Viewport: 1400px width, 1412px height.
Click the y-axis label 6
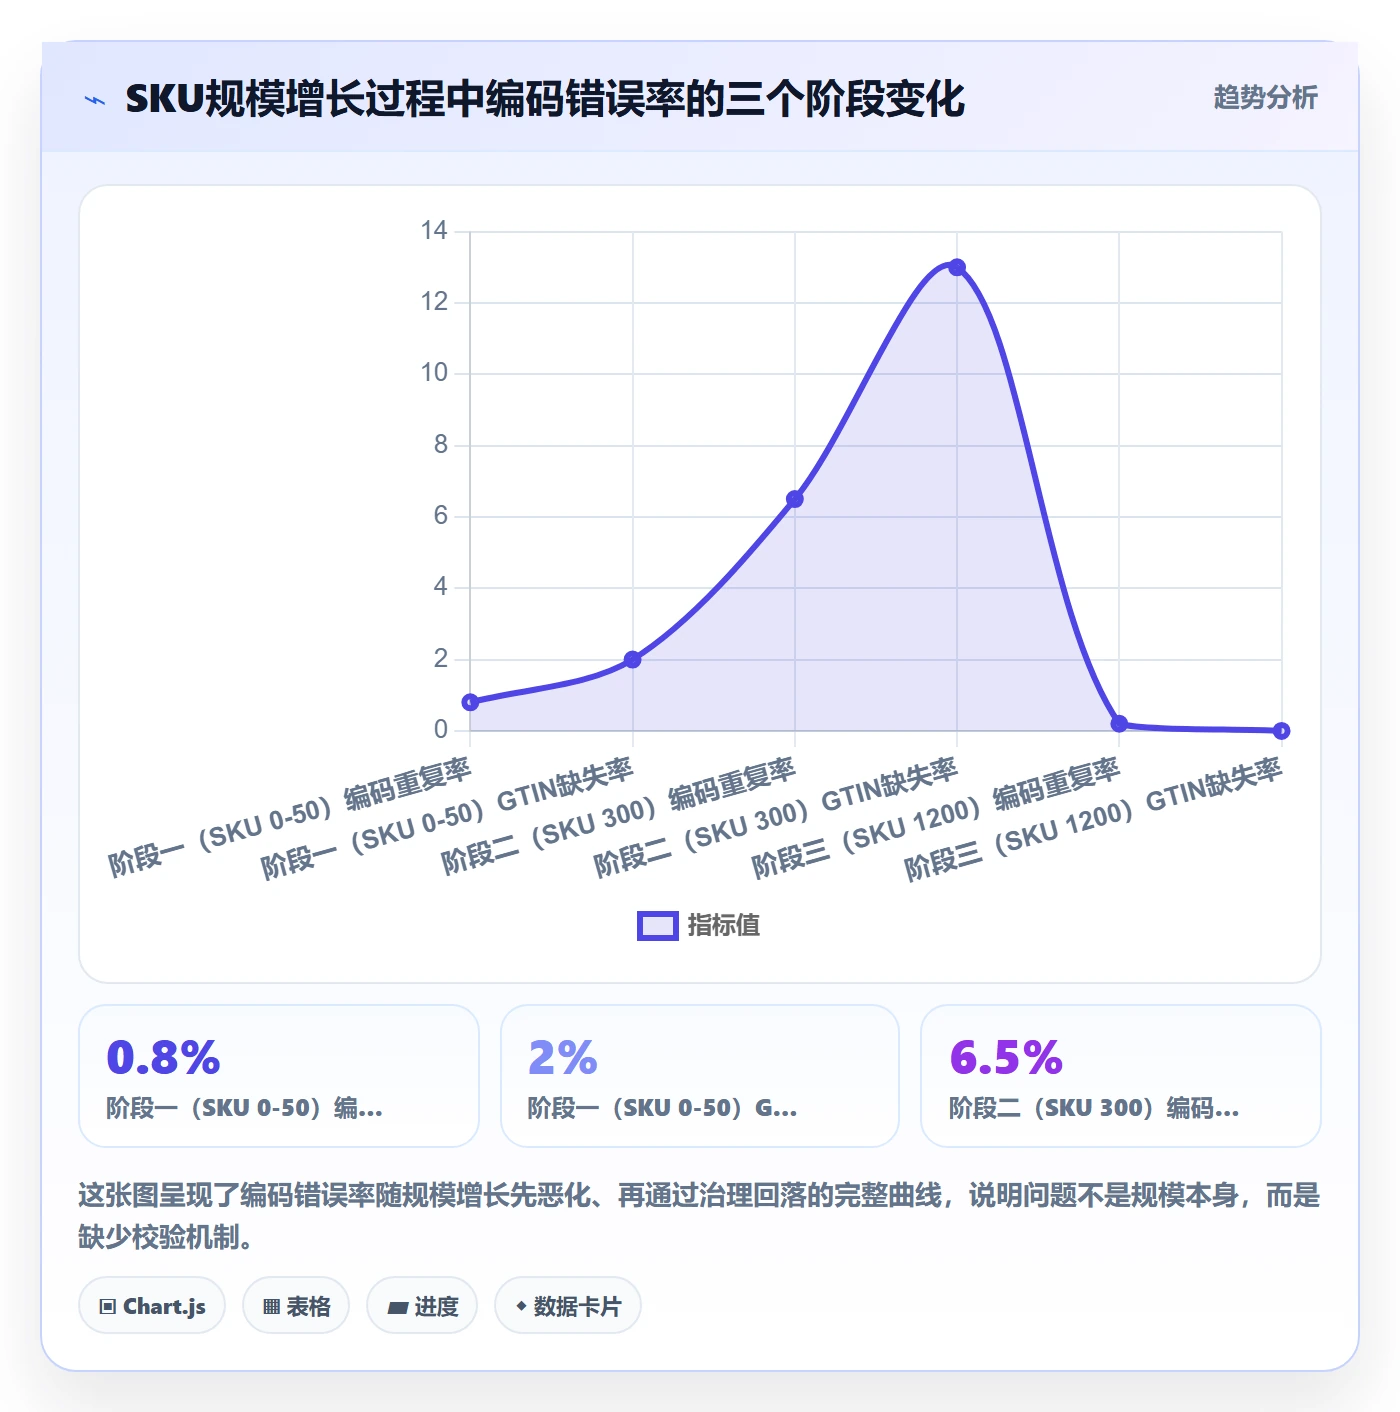click(440, 516)
